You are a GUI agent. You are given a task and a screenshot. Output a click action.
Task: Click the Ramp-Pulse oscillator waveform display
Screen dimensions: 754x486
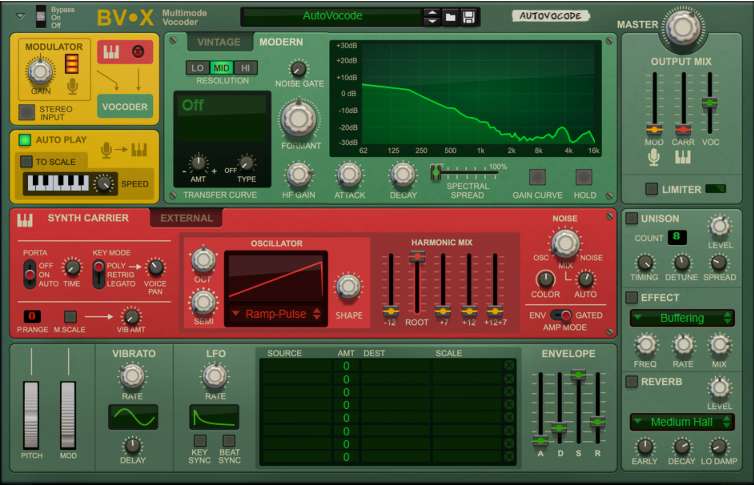click(276, 277)
